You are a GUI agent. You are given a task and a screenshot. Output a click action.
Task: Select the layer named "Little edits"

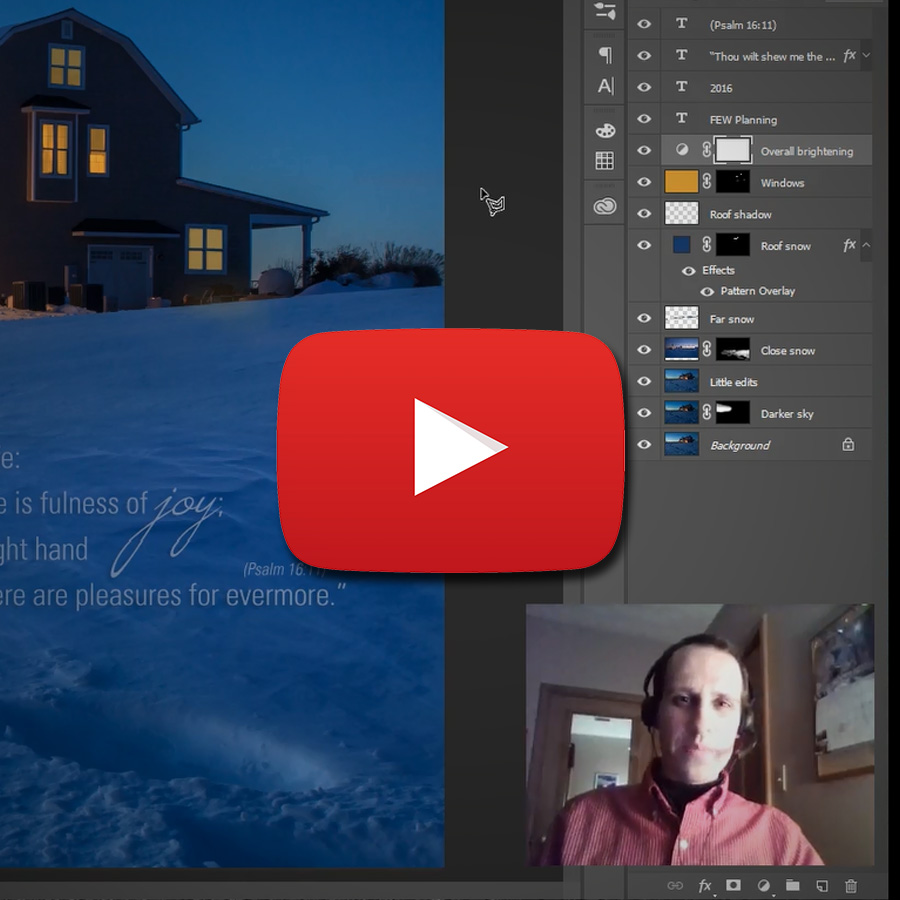tap(734, 382)
